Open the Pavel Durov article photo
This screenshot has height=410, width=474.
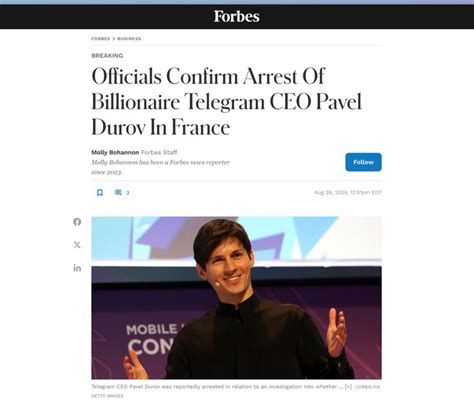[x=236, y=298]
